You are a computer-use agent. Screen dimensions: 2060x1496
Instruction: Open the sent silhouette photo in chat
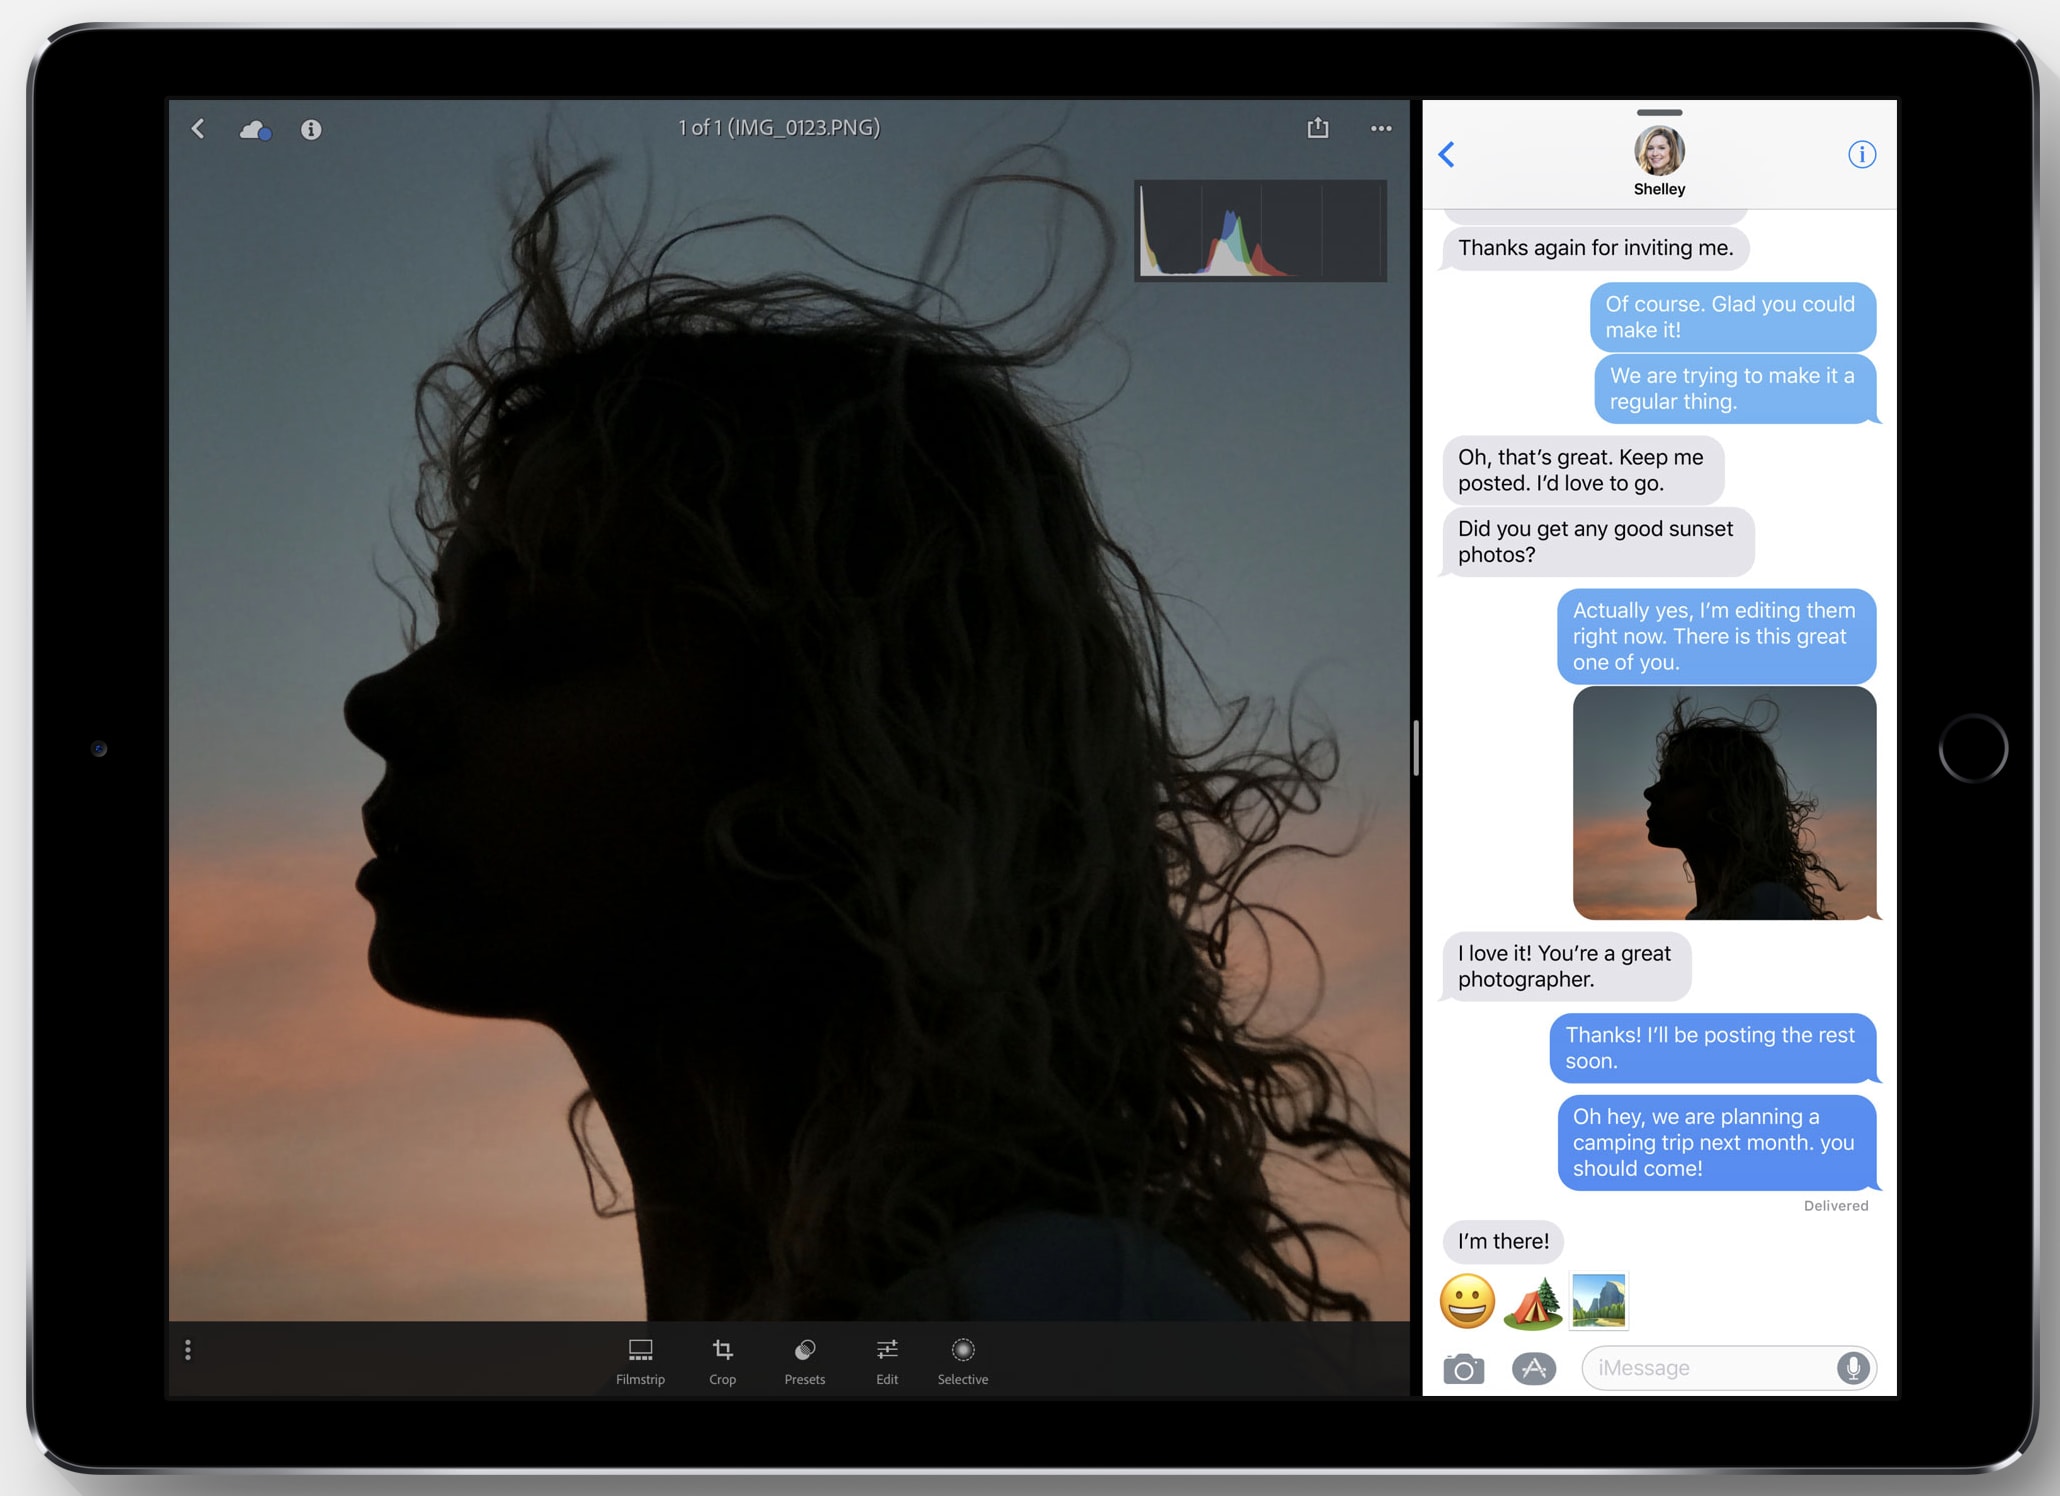coord(1724,803)
